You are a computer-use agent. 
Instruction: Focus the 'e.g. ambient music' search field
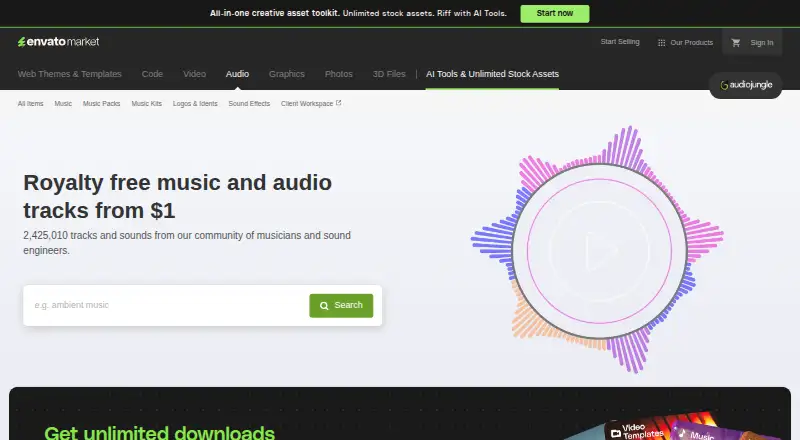click(166, 305)
